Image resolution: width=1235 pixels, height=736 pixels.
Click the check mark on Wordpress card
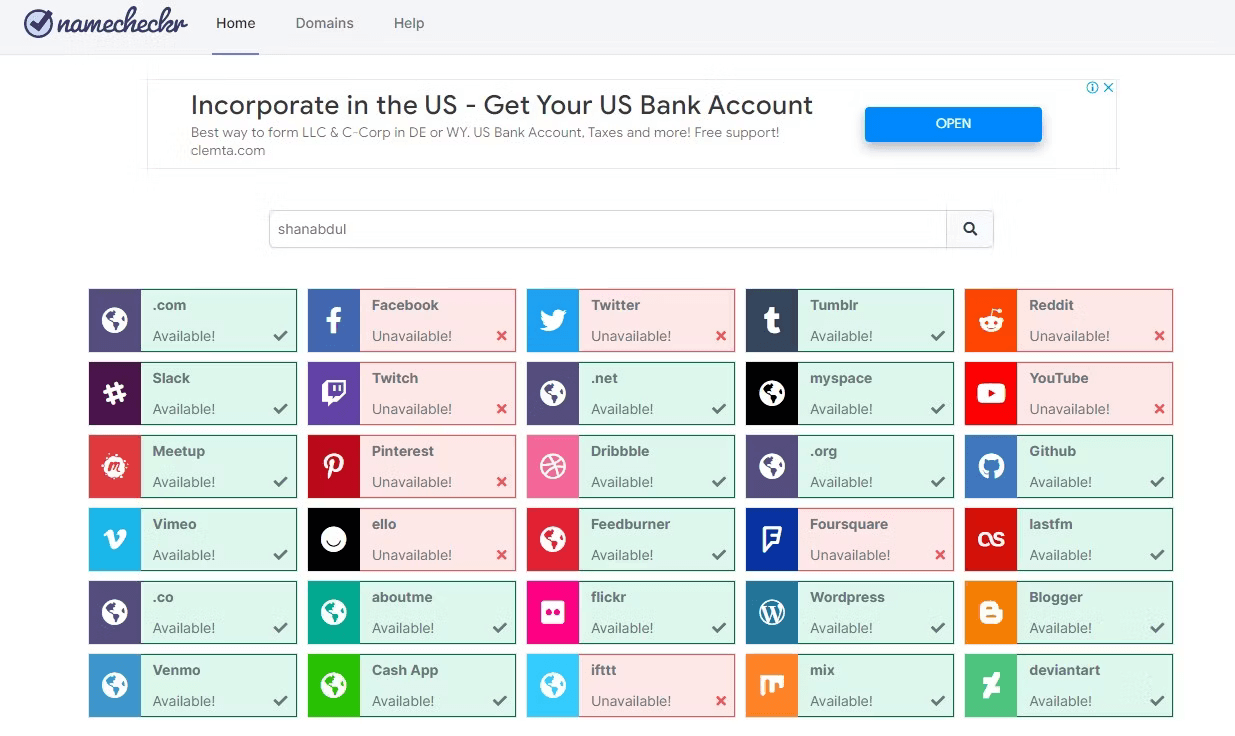click(937, 628)
